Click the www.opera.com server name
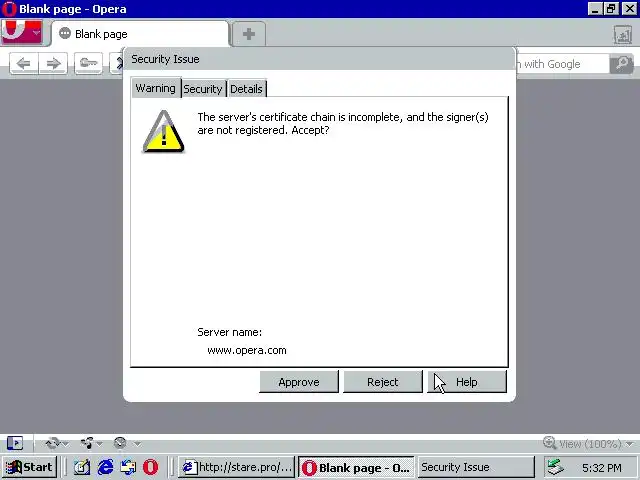The width and height of the screenshot is (640, 480). [x=247, y=350]
